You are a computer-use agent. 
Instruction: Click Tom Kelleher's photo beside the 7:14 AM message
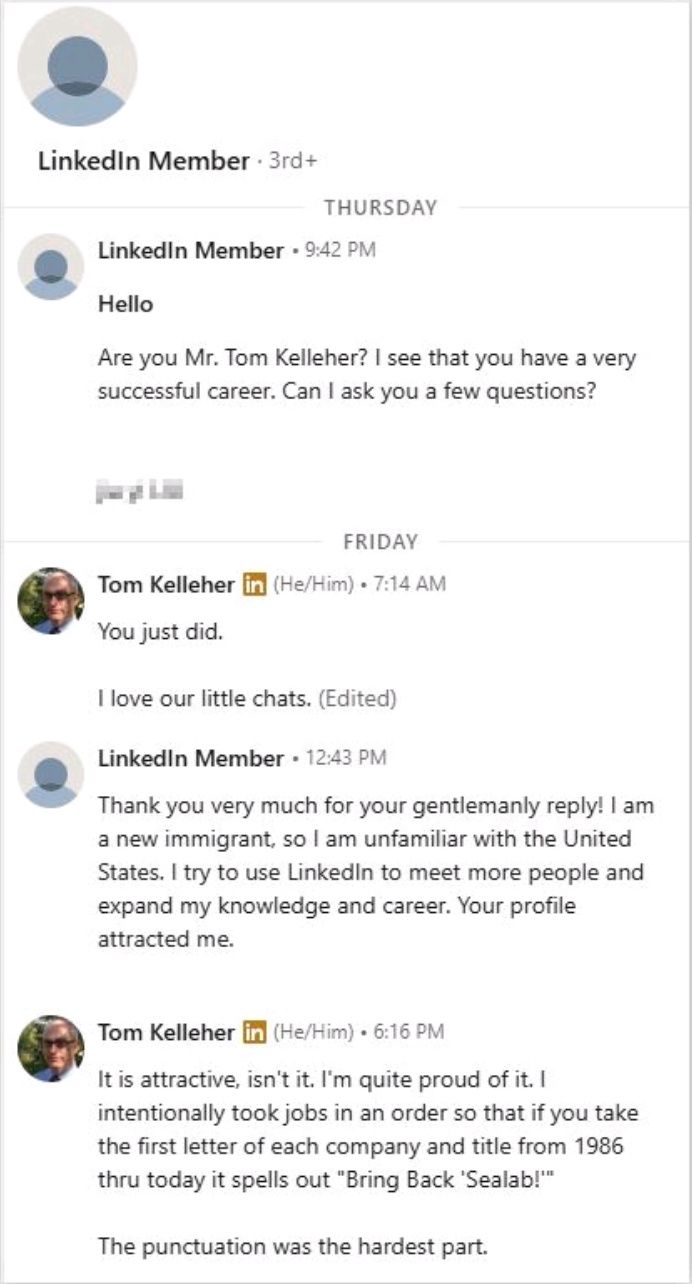[51, 601]
